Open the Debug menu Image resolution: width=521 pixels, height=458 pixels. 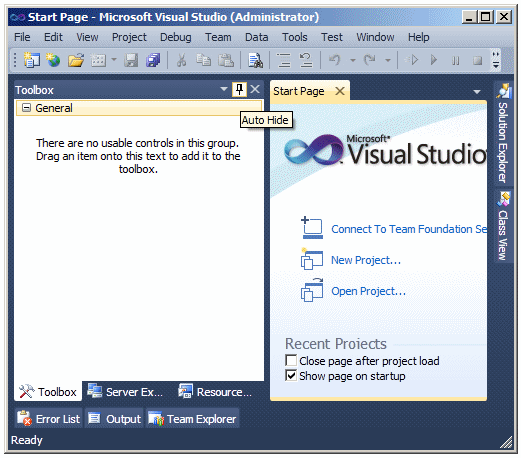pyautogui.click(x=176, y=37)
